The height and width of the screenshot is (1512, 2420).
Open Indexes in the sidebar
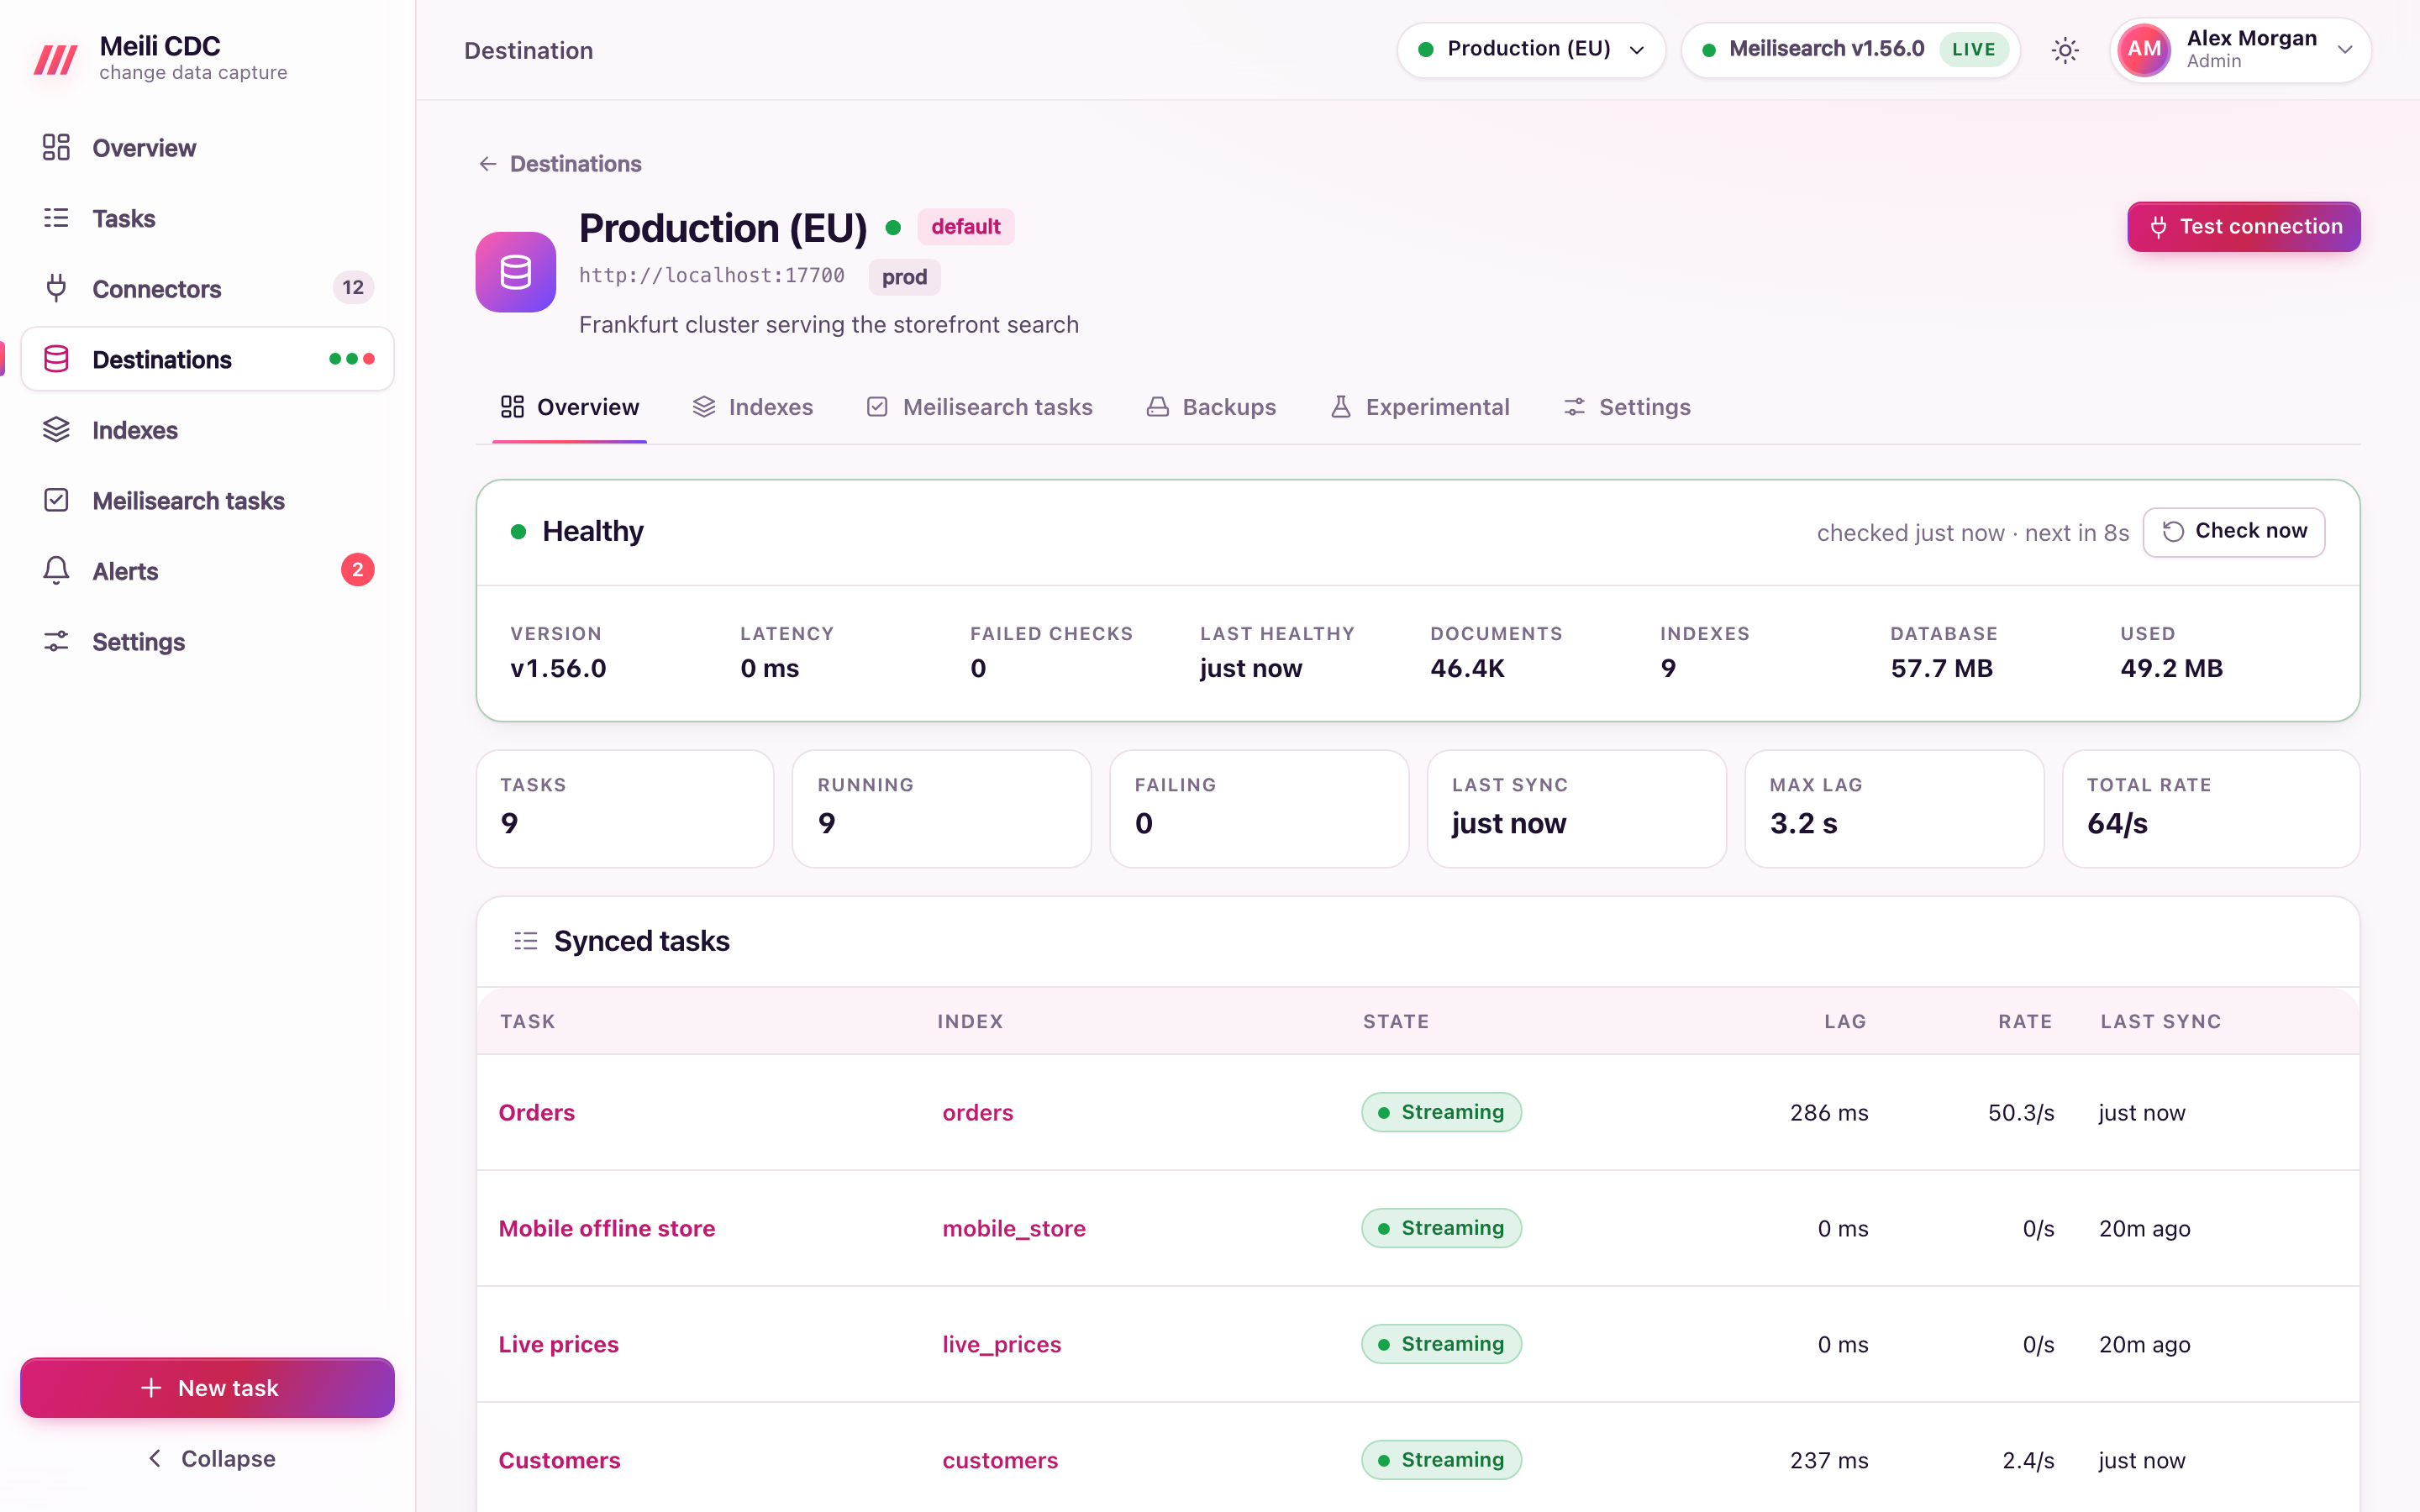pos(208,430)
